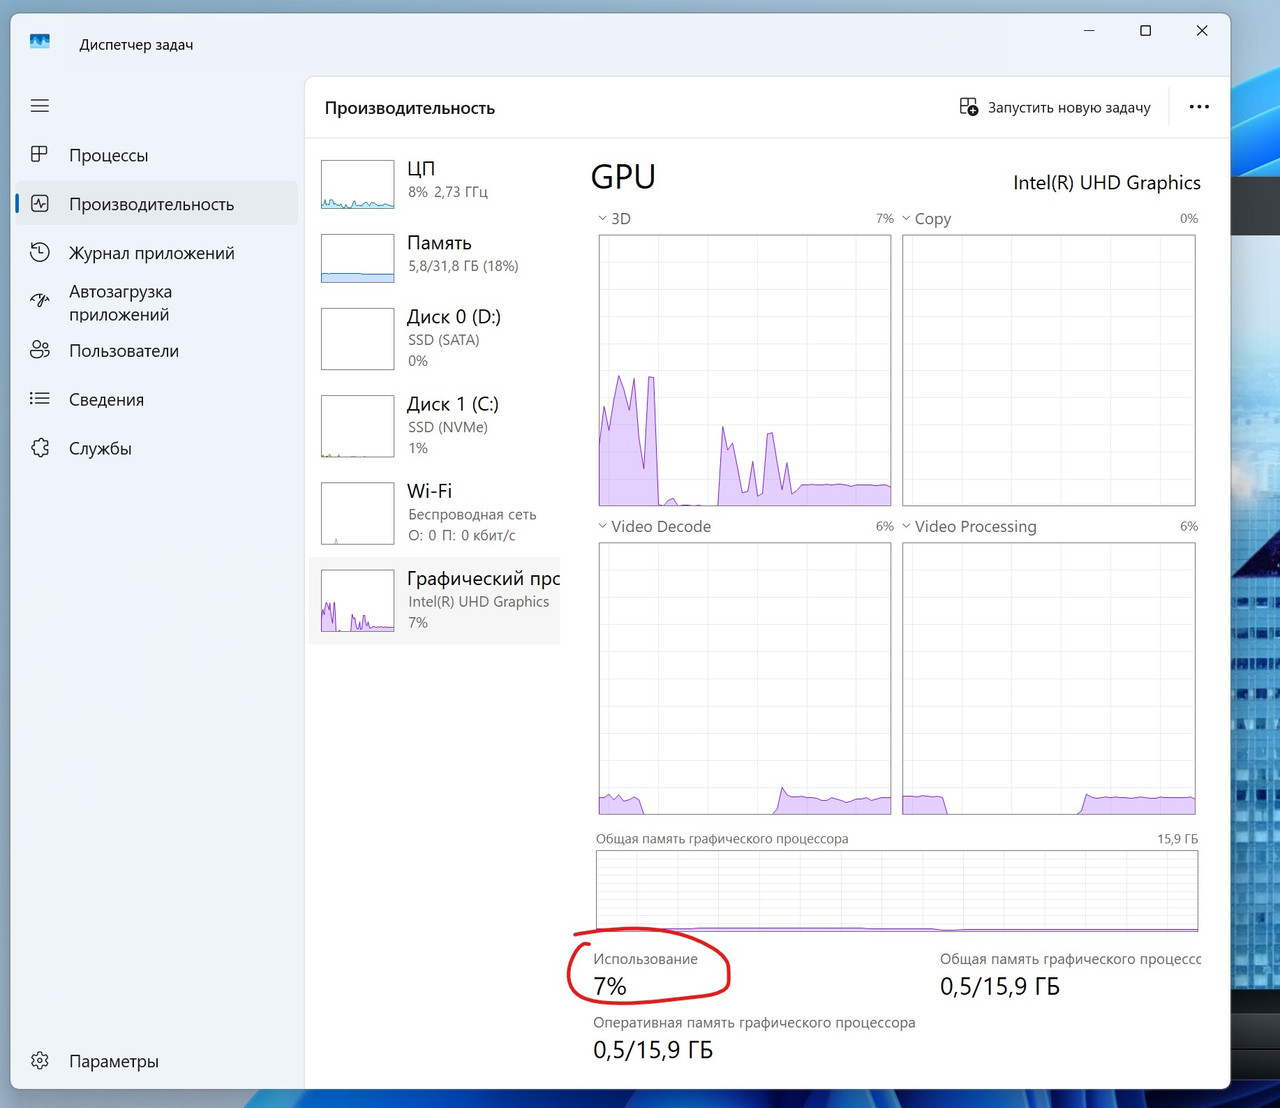Click the Video Decode usage graph
Viewport: 1280px width, 1108px height.
click(x=744, y=679)
